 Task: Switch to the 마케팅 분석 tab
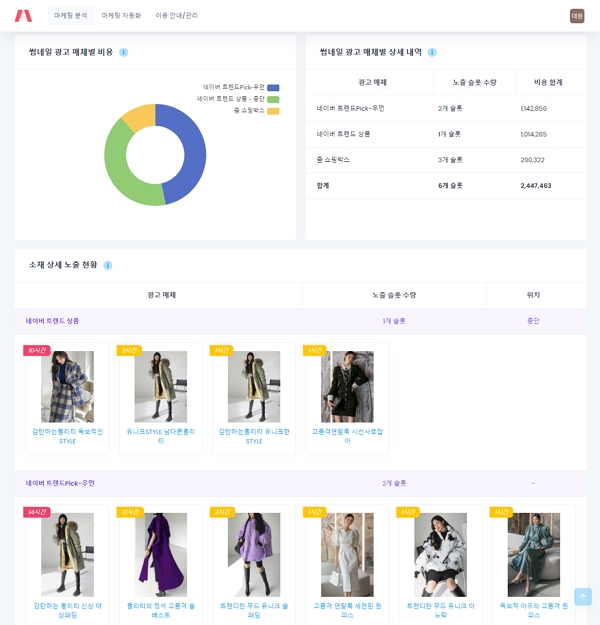[70, 16]
